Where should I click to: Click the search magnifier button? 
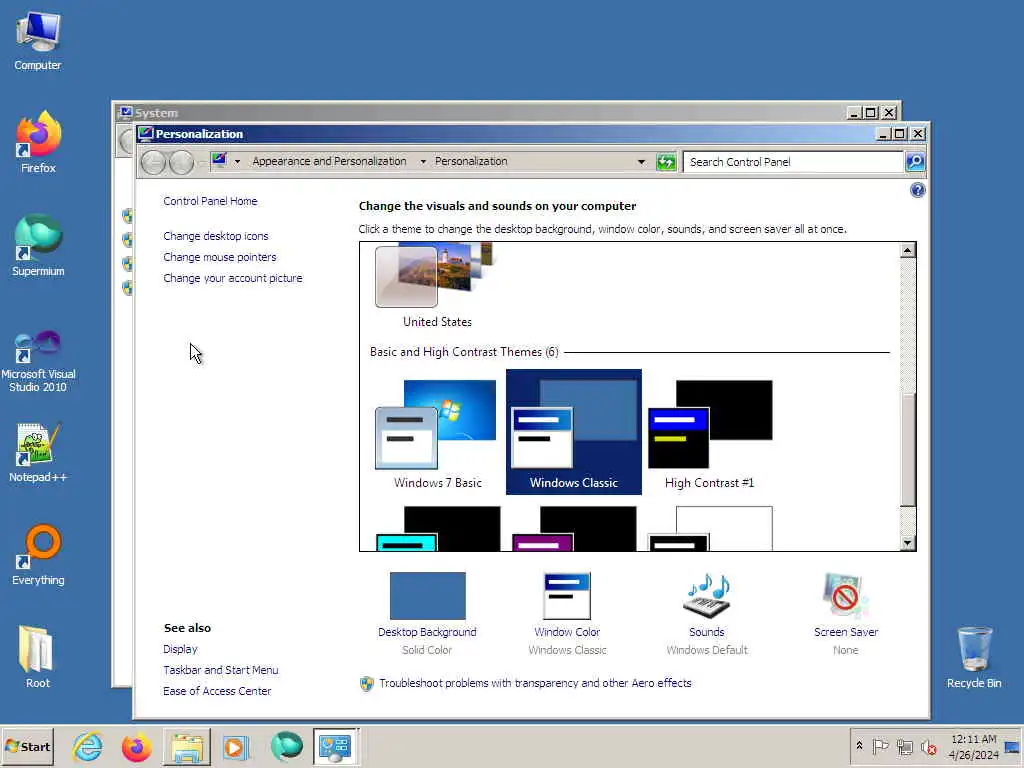pyautogui.click(x=915, y=161)
